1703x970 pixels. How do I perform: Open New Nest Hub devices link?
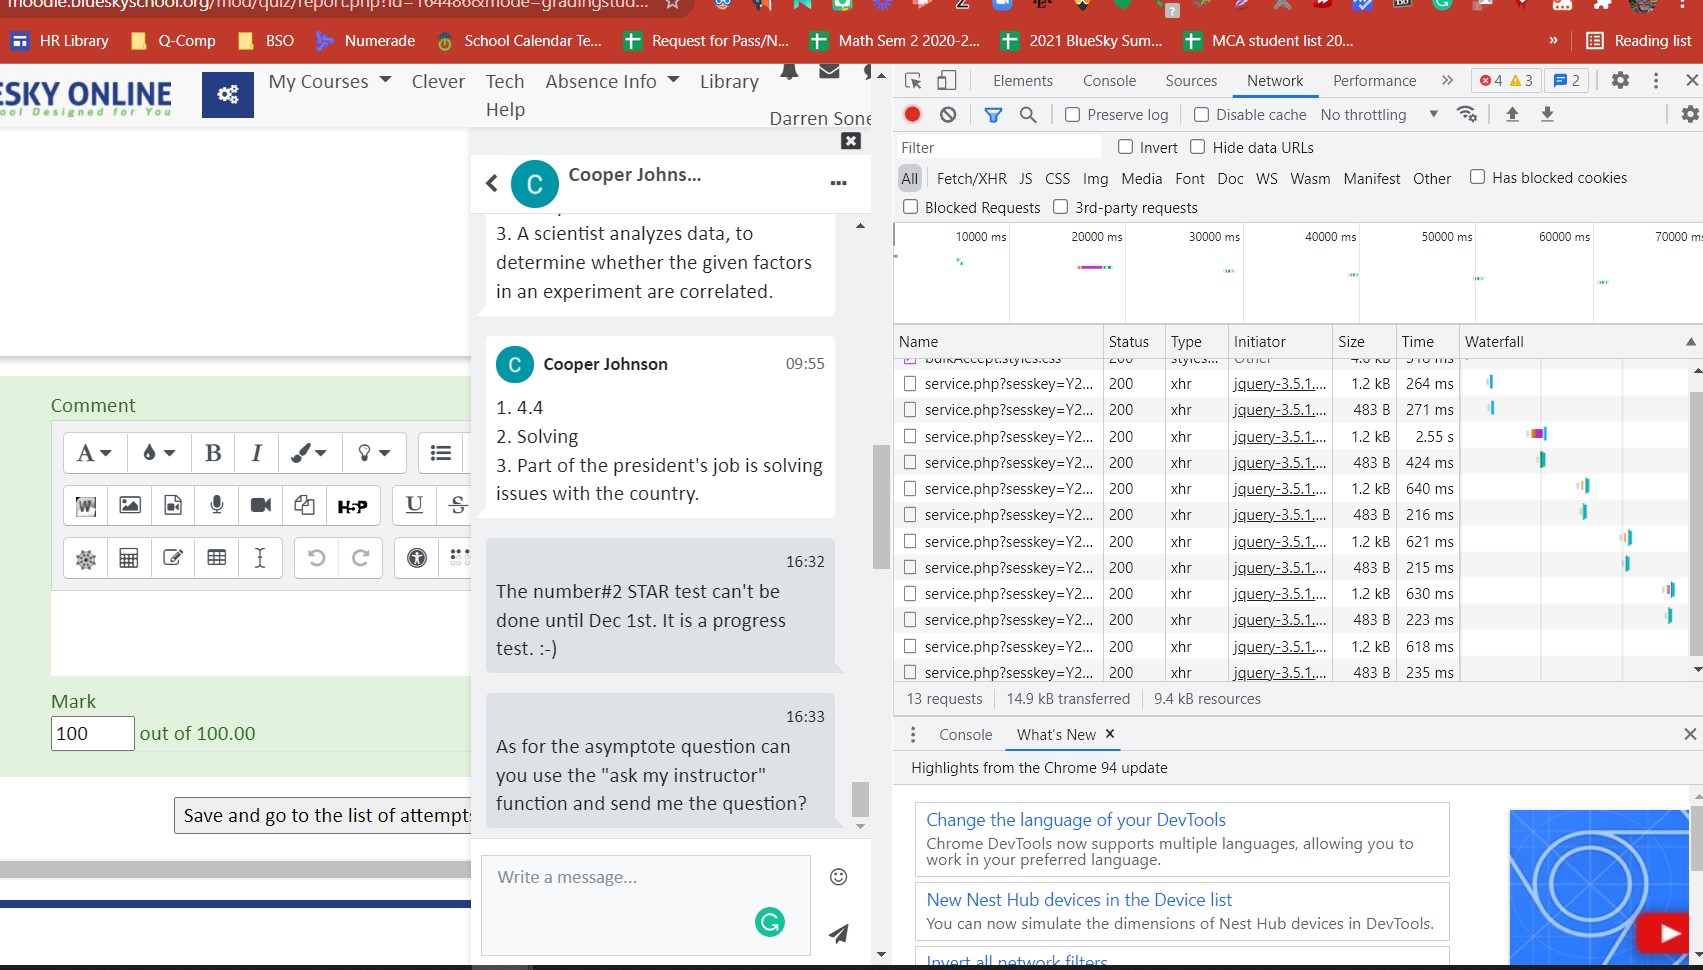point(1079,900)
